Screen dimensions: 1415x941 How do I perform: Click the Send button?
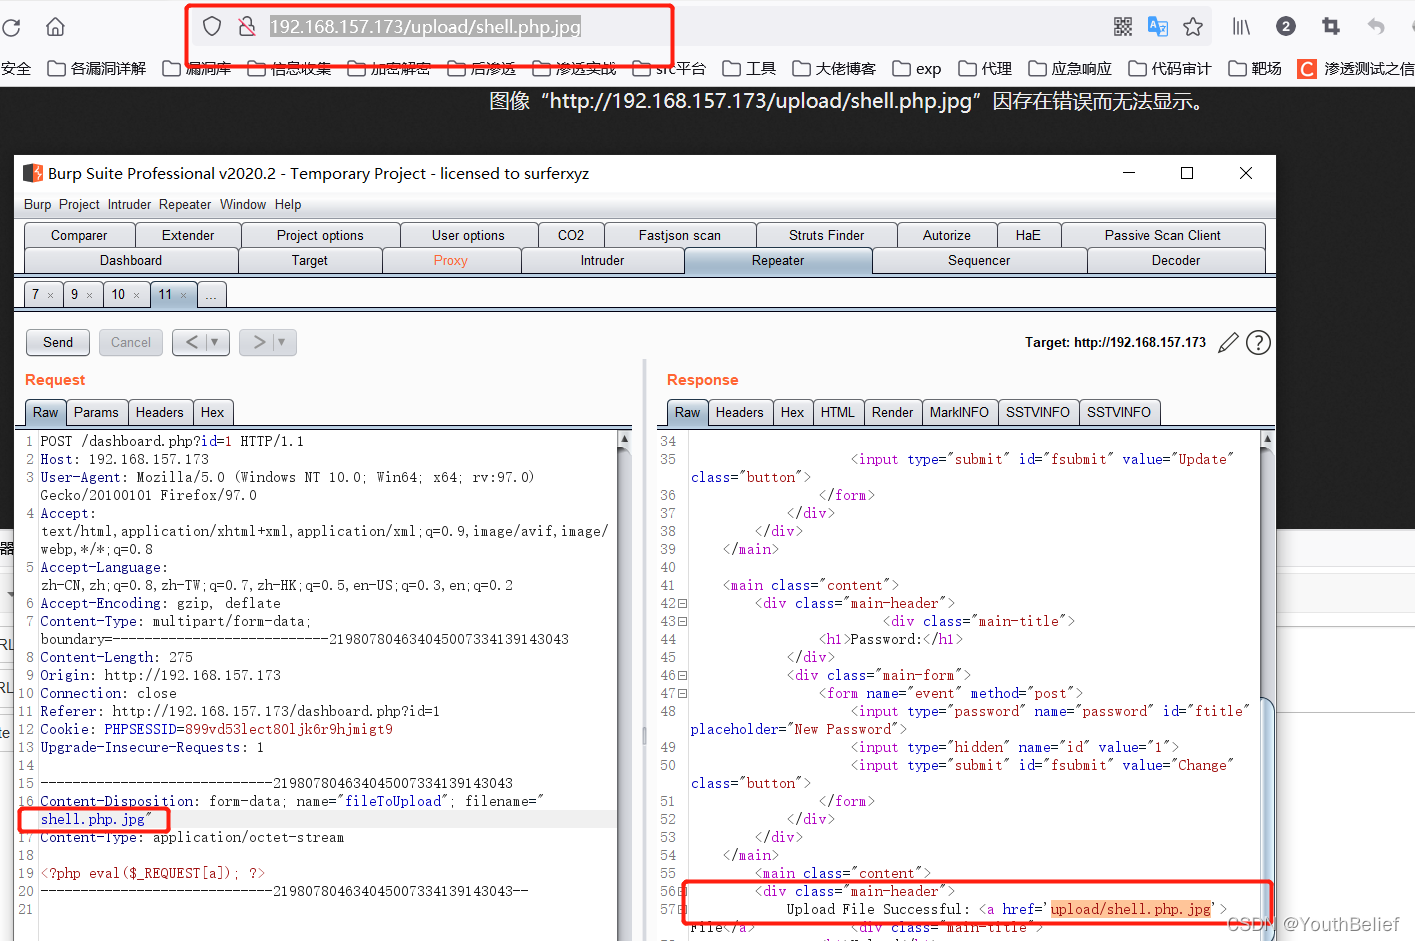pyautogui.click(x=58, y=342)
